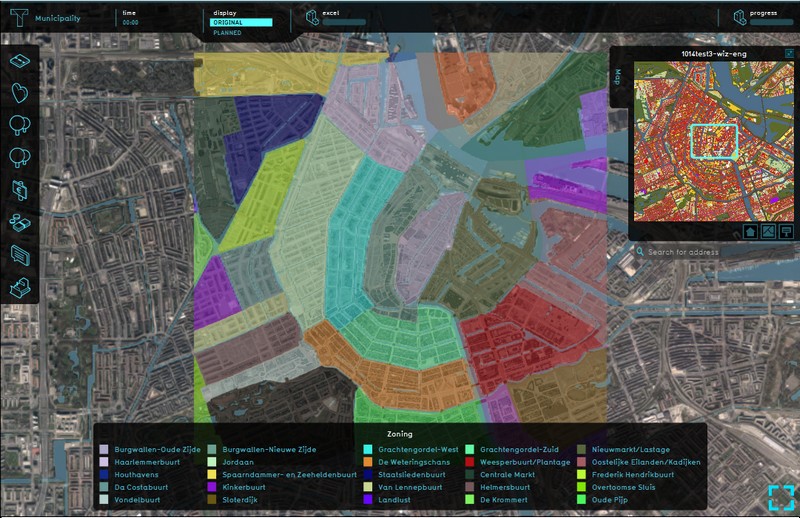Click the Jordaan legend entry
The height and width of the screenshot is (518, 800).
click(x=236, y=462)
